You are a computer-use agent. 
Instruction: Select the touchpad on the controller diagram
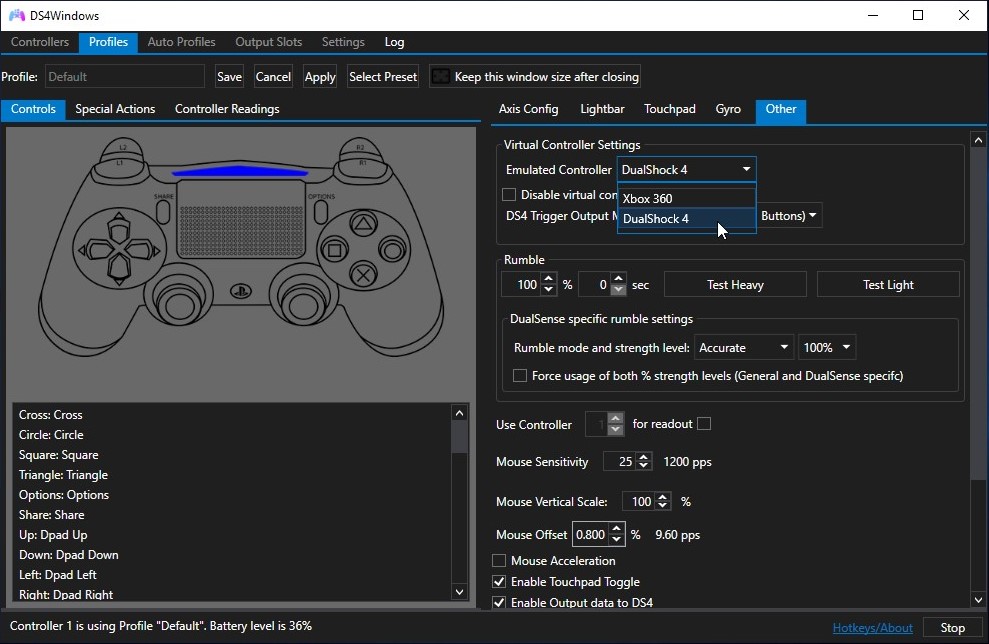(240, 220)
